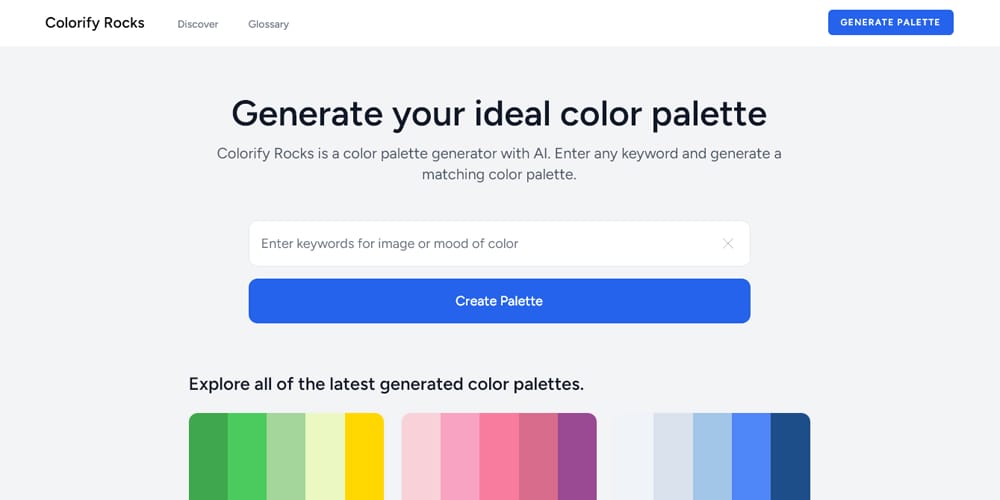Pick the bright green swatch
The width and height of the screenshot is (1000, 500).
tap(247, 457)
